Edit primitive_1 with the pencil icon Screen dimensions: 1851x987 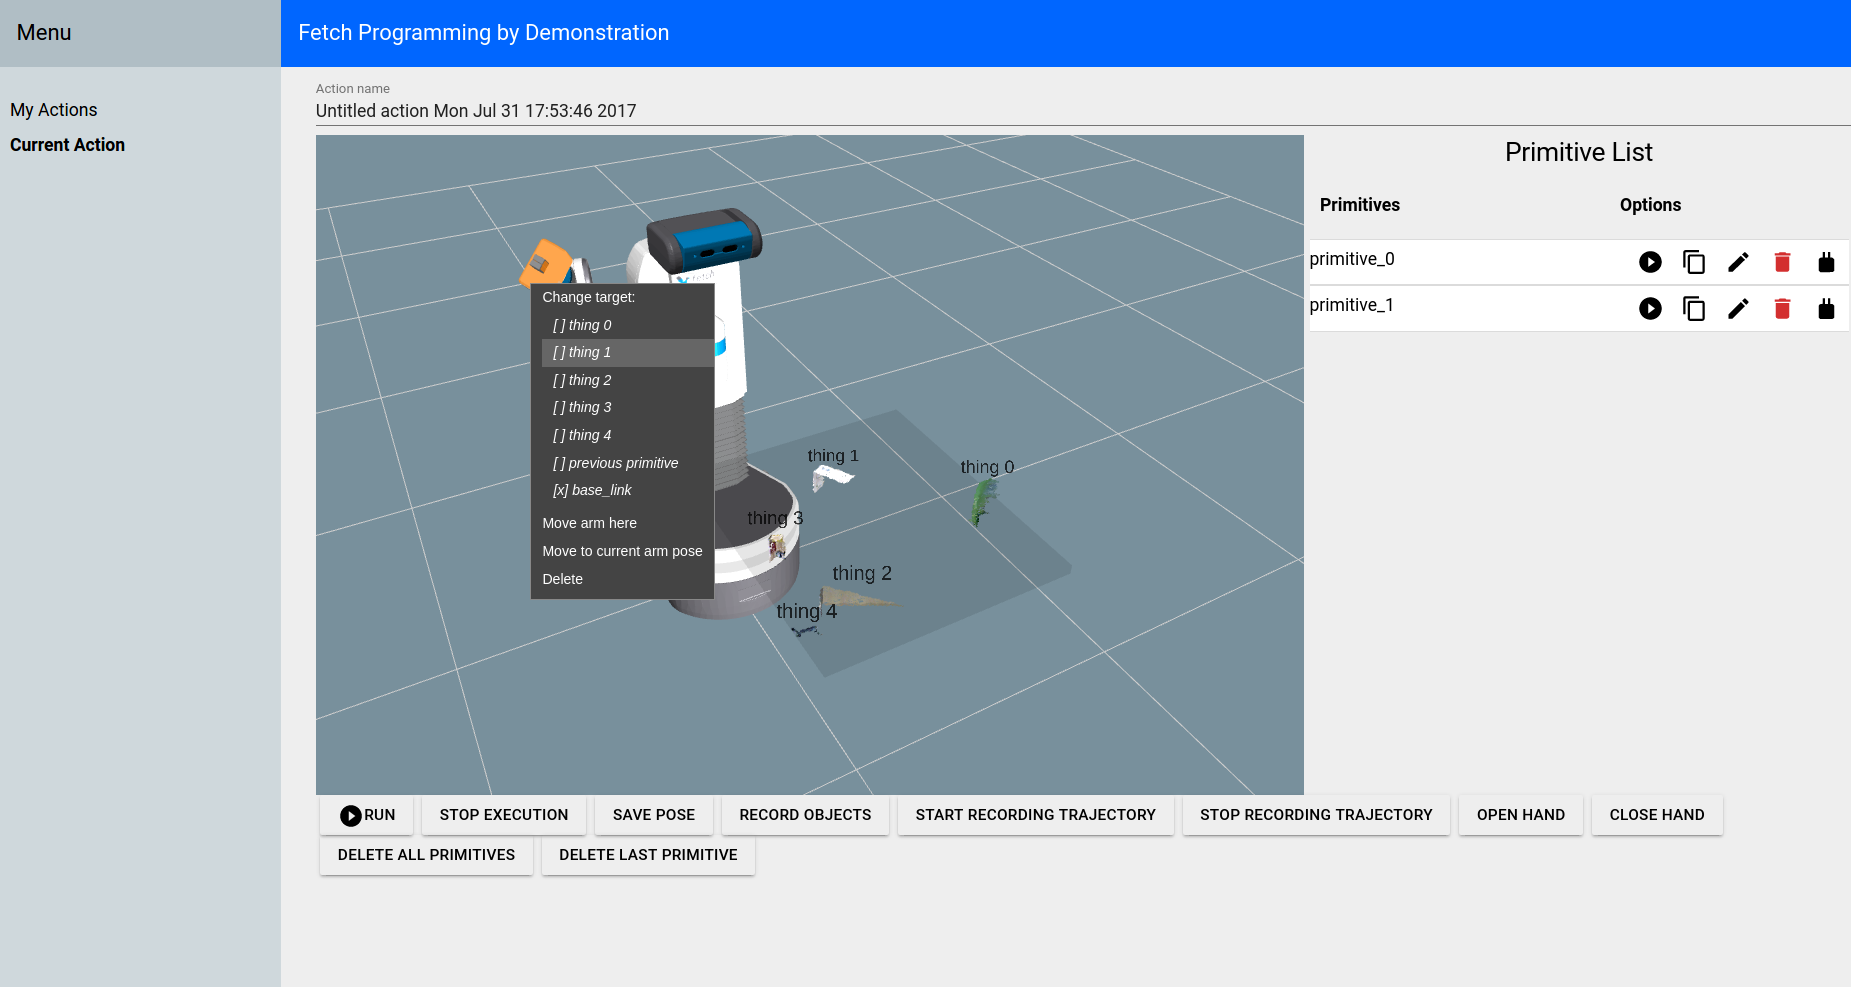(1738, 308)
